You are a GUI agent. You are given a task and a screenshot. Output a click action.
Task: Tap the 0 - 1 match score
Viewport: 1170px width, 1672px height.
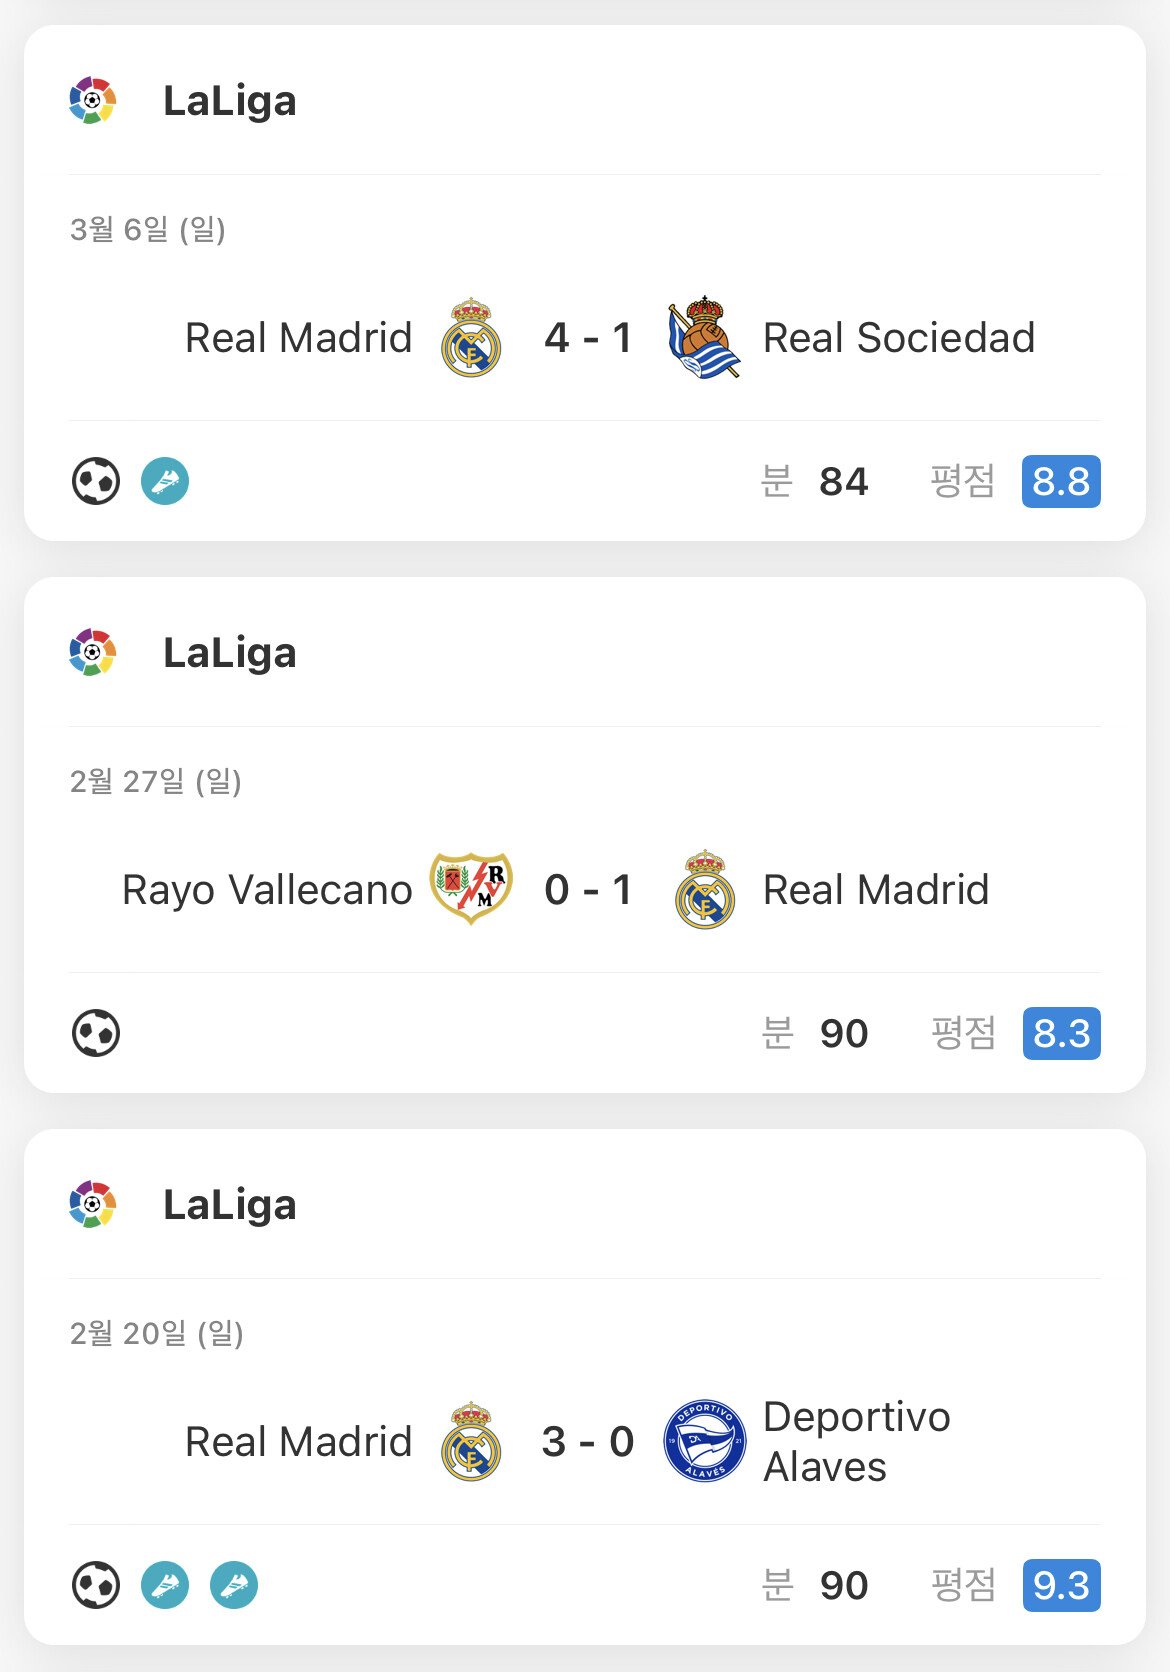coord(588,890)
